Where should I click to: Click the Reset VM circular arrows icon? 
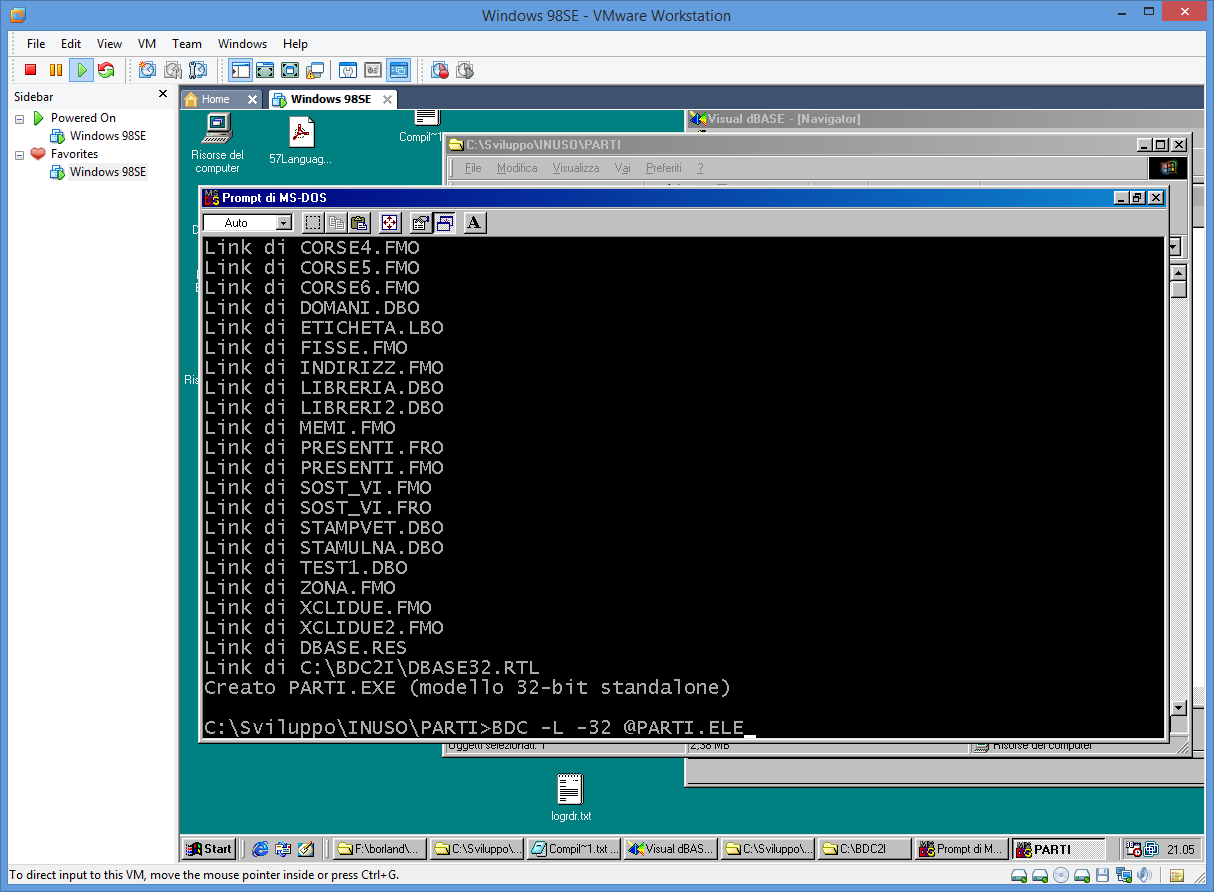tap(106, 70)
